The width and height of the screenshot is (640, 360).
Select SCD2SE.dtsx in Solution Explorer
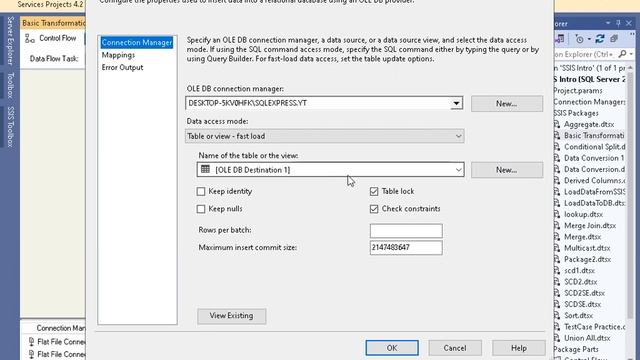(584, 293)
